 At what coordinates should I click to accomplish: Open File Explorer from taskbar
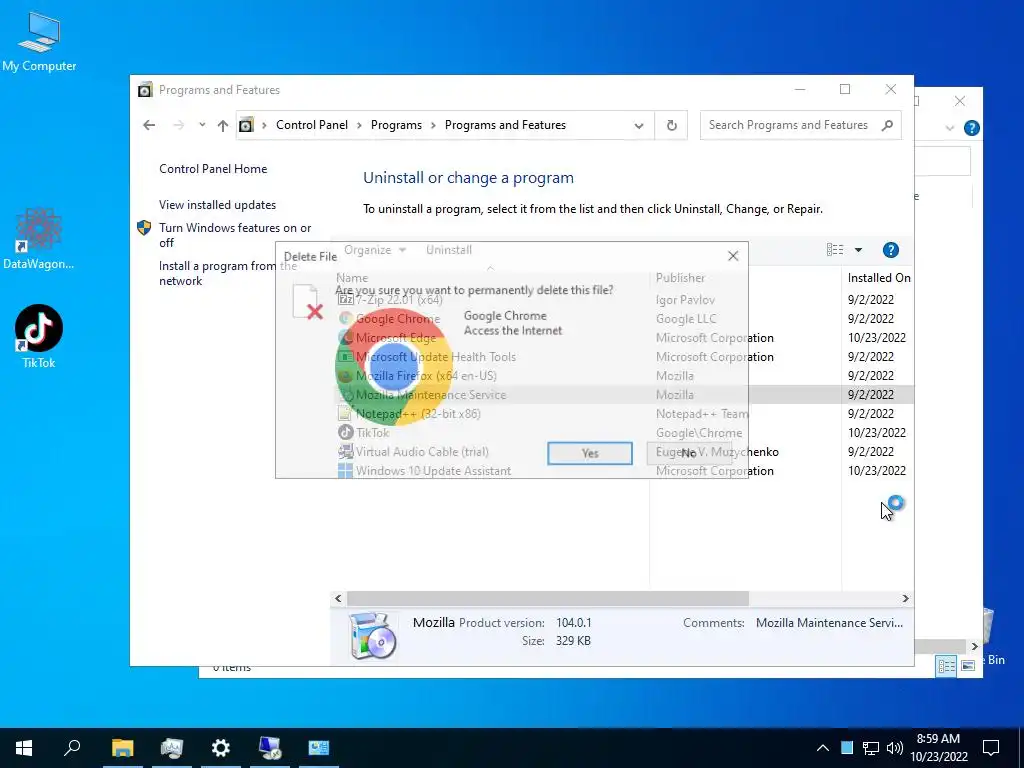click(122, 748)
